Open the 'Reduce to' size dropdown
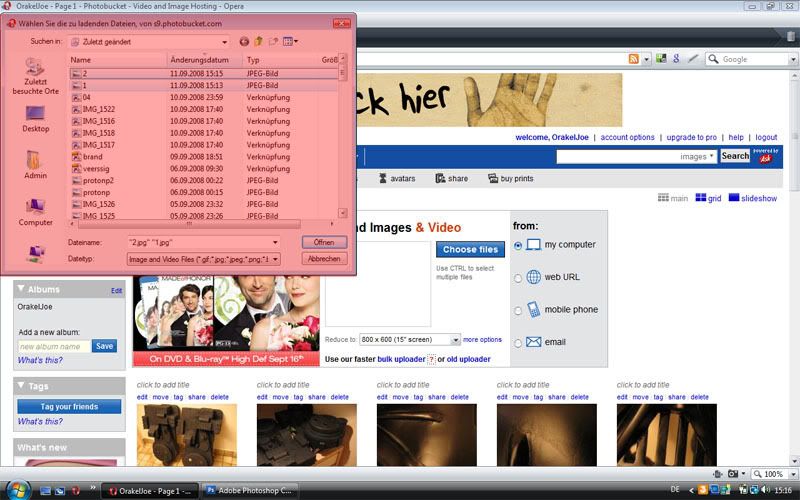The image size is (800, 500). coord(455,339)
